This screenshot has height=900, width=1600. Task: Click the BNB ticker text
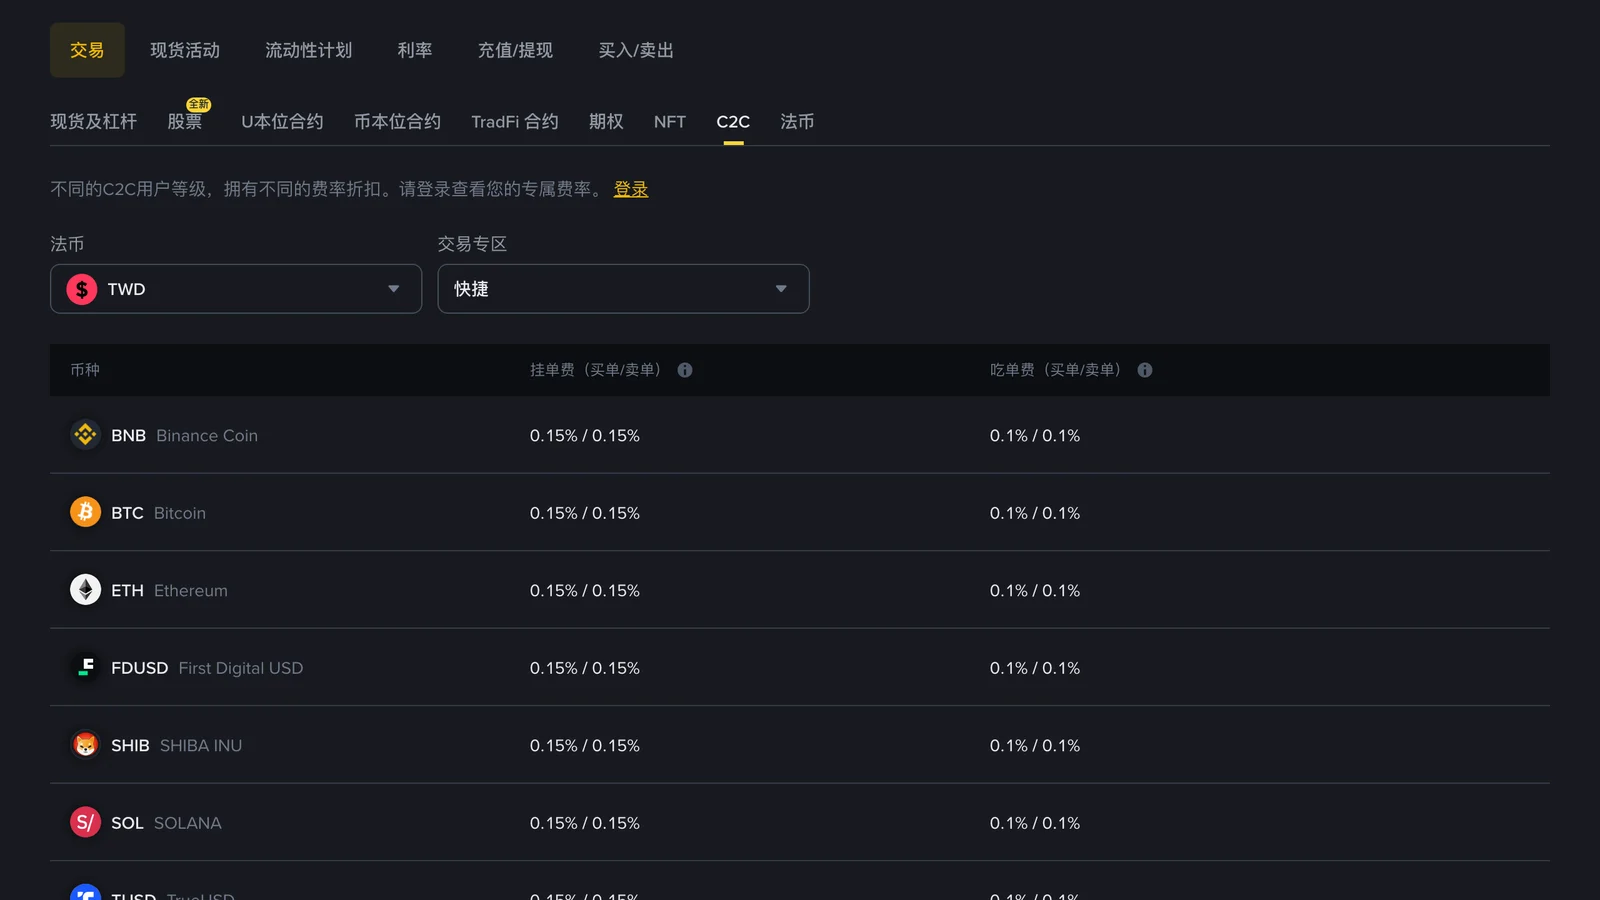click(128, 435)
